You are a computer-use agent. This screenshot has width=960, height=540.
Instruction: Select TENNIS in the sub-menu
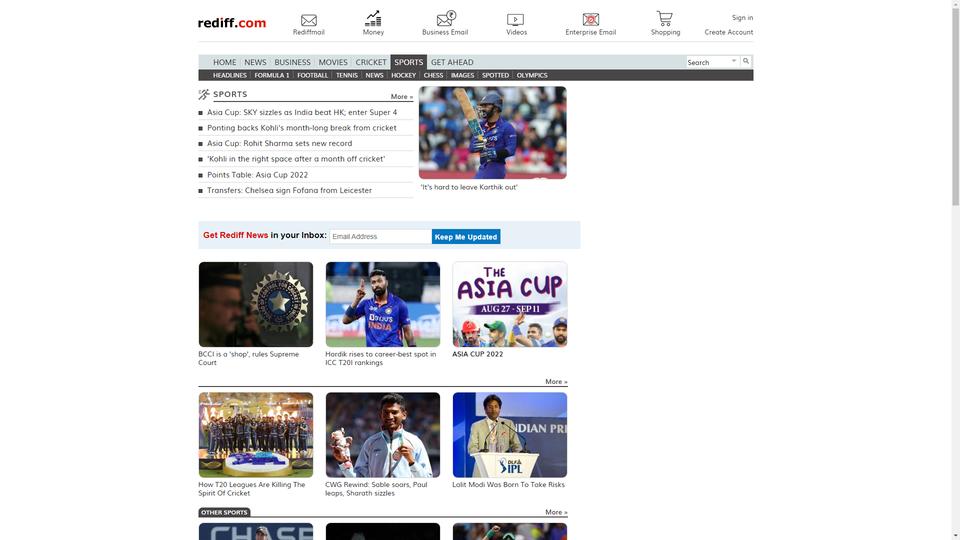pyautogui.click(x=347, y=75)
